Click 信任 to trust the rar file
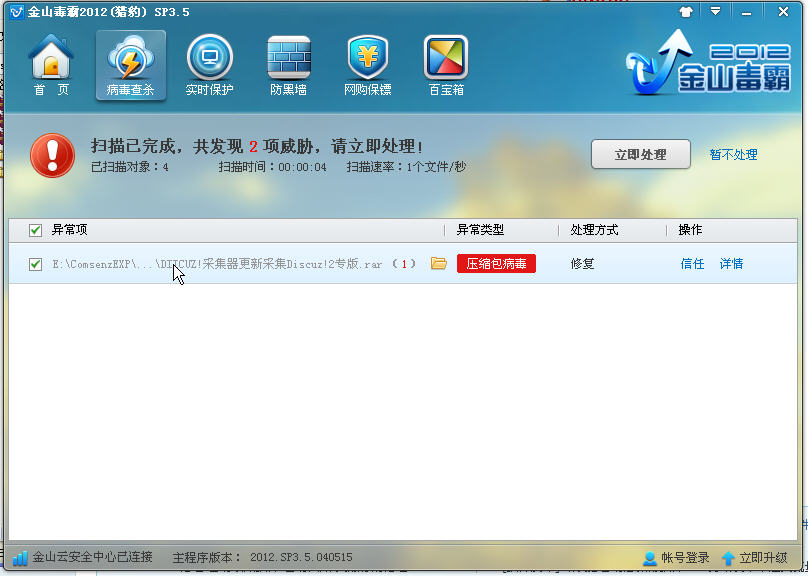The height and width of the screenshot is (576, 808). tap(692, 264)
